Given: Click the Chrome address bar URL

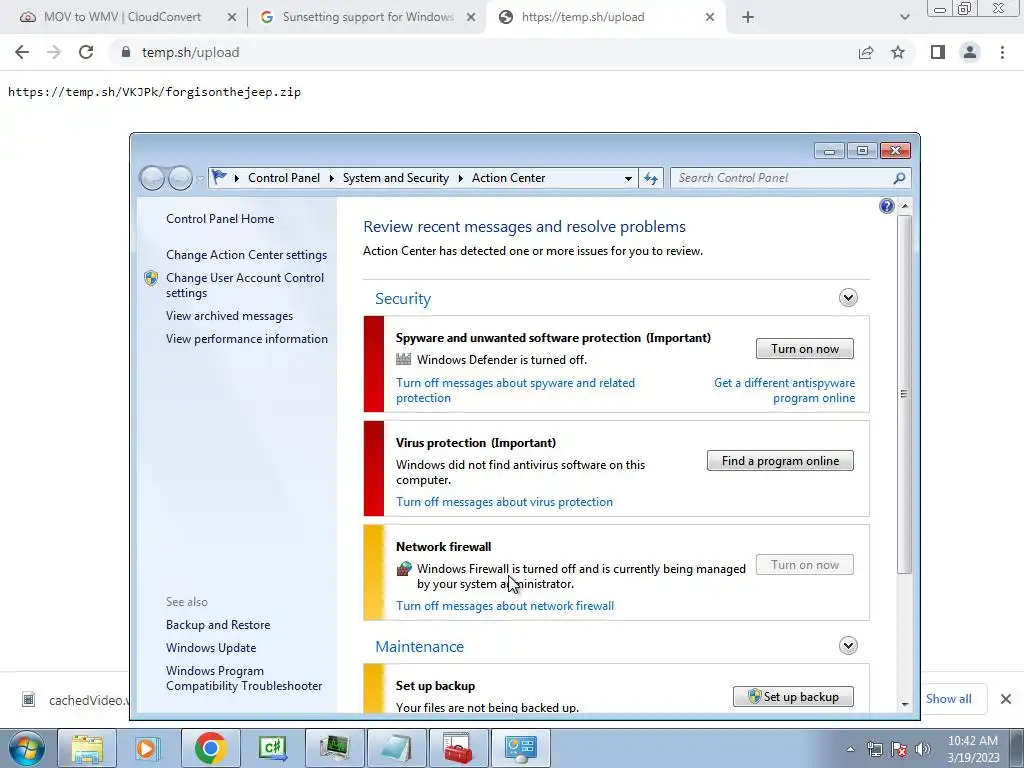Looking at the screenshot, I should tap(190, 52).
